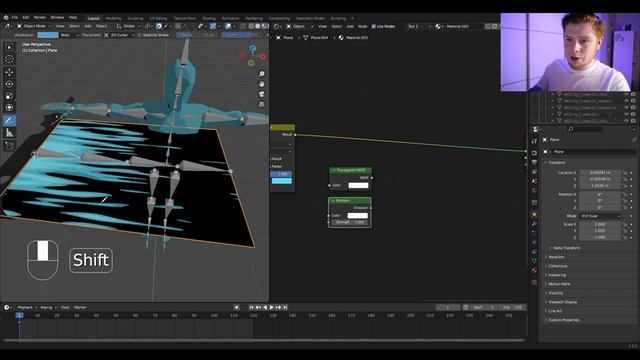Open the Tool properties tab
The image size is (640, 360).
534,141
